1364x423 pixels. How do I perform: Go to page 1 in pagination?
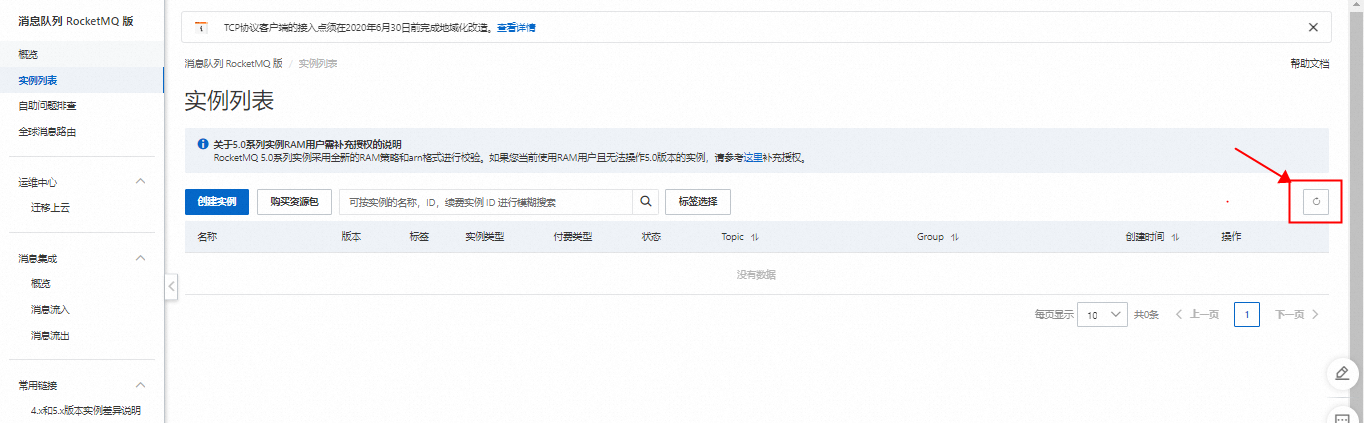click(x=1247, y=314)
